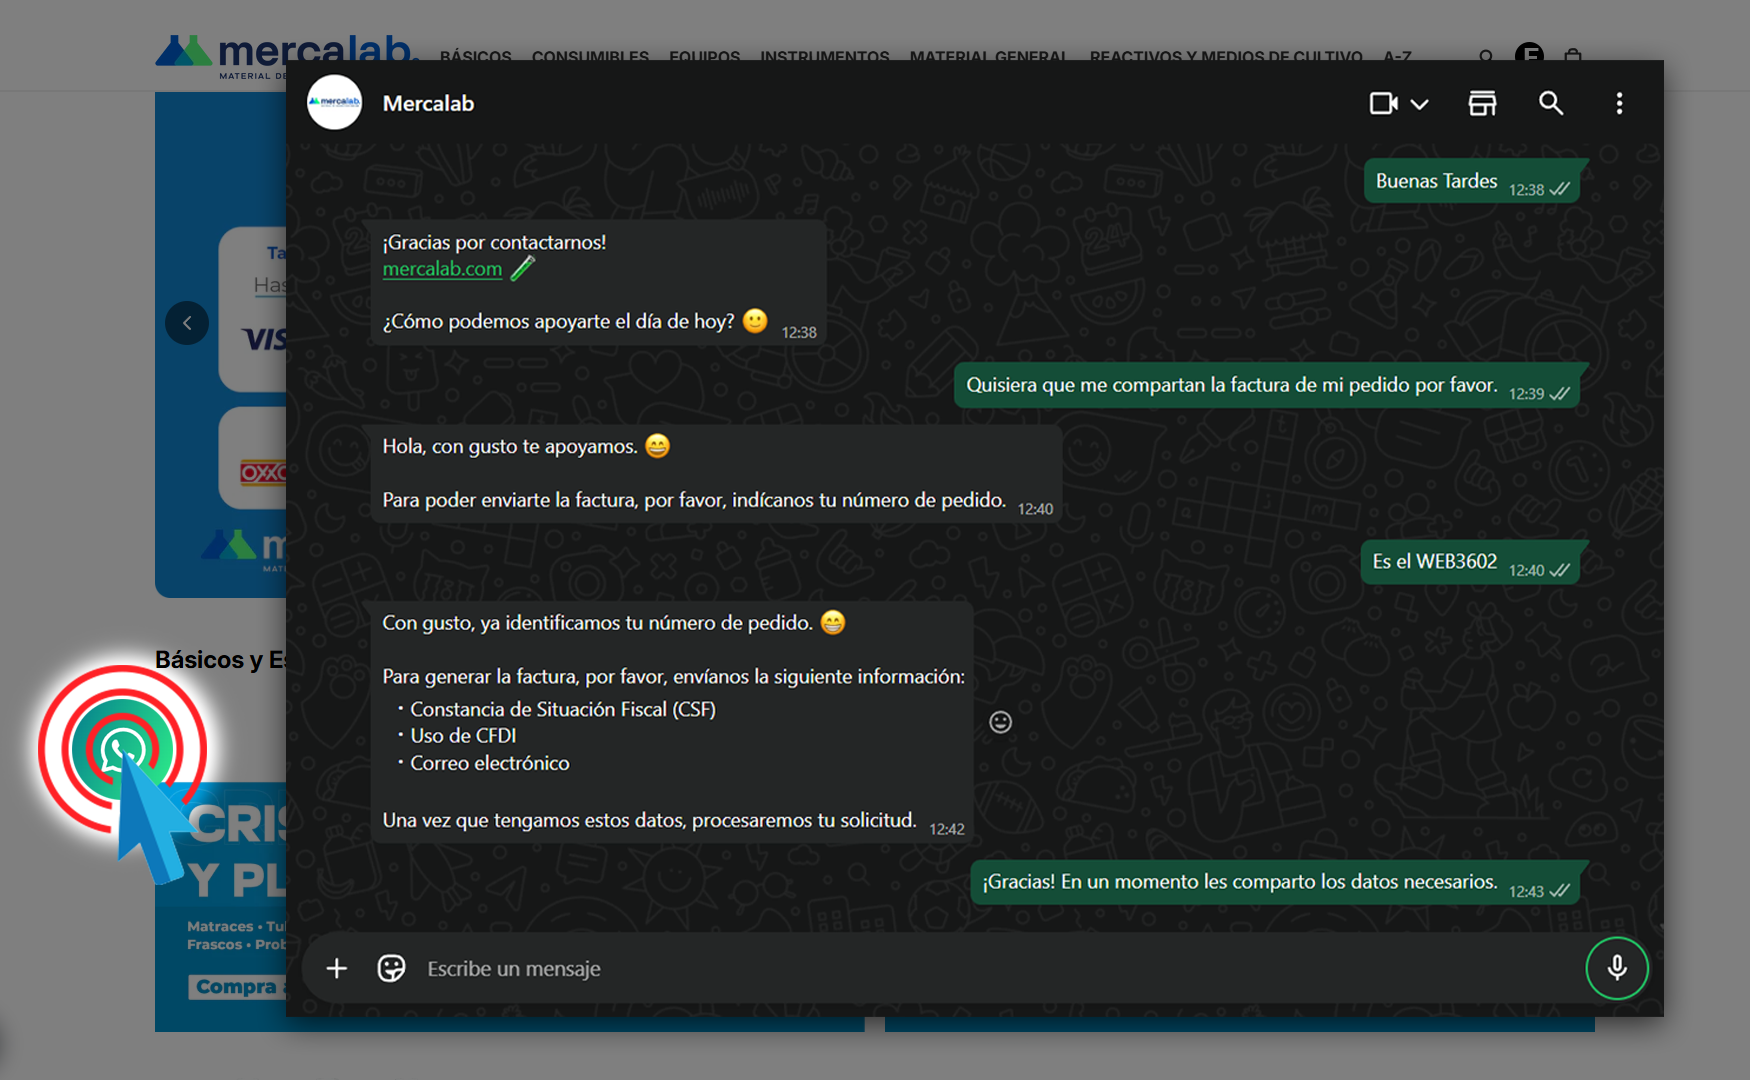Viewport: 1750px width, 1080px height.
Task: Select the 'Es el WEB3602' message
Action: [1470, 562]
